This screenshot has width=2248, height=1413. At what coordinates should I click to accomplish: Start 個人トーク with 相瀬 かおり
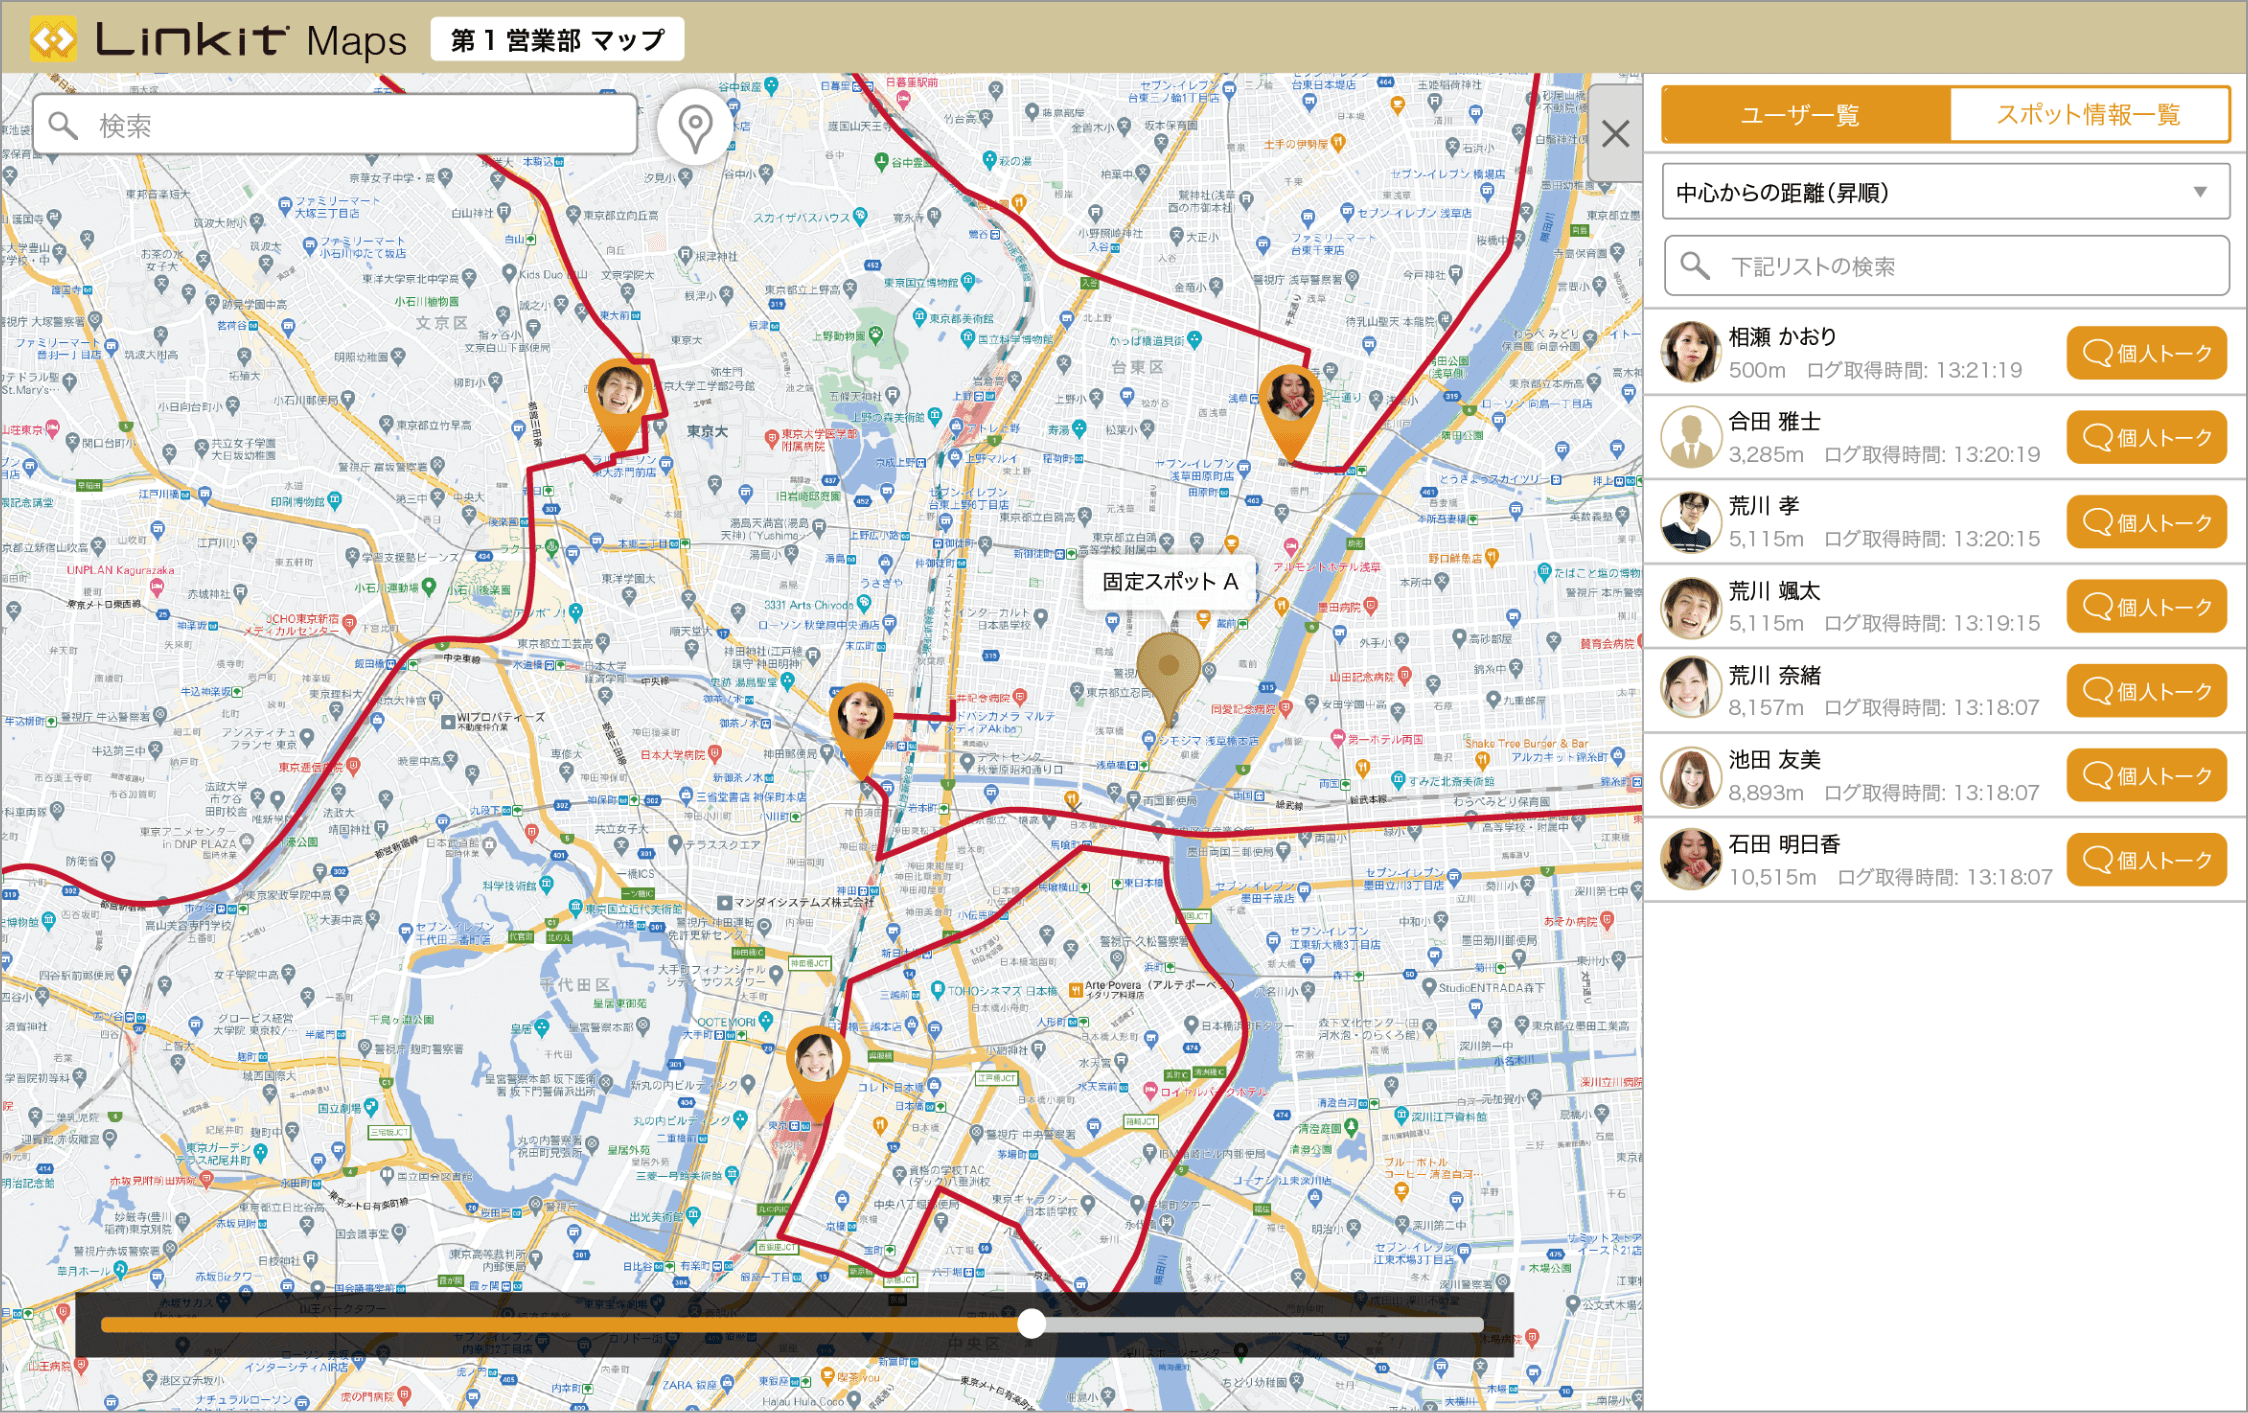tap(2146, 353)
